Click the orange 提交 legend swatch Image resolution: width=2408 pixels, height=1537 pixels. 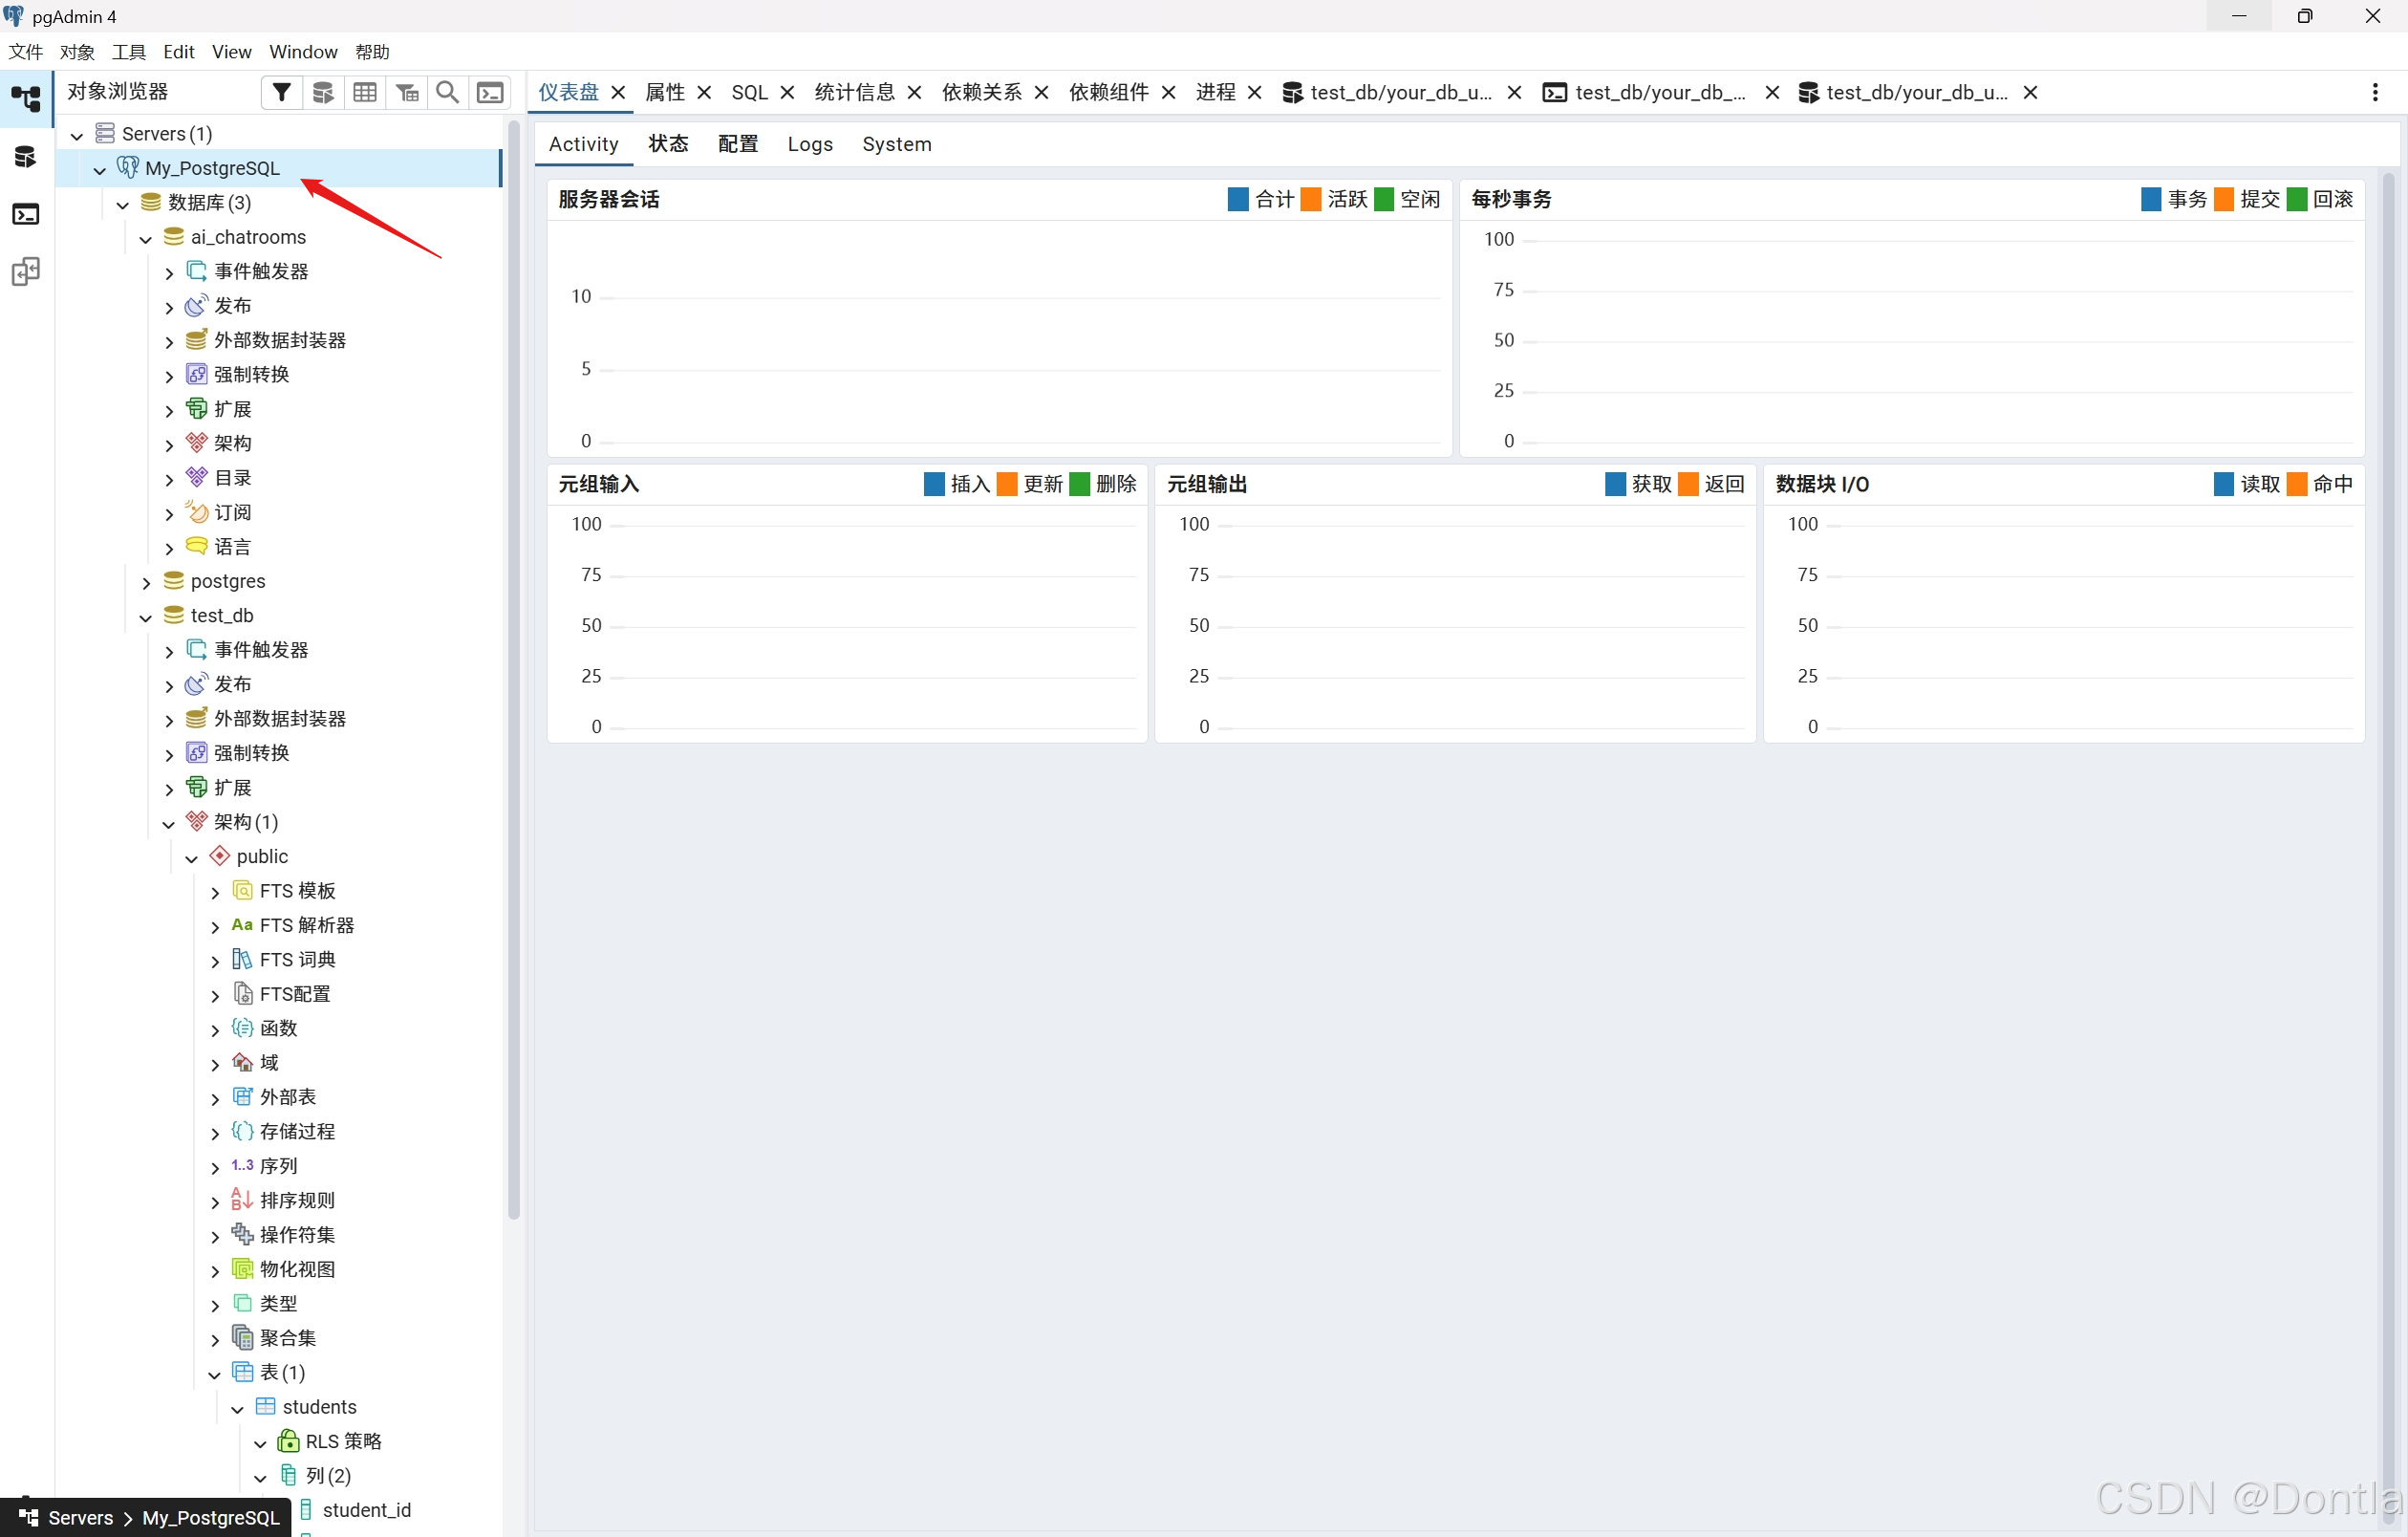pyautogui.click(x=2224, y=199)
